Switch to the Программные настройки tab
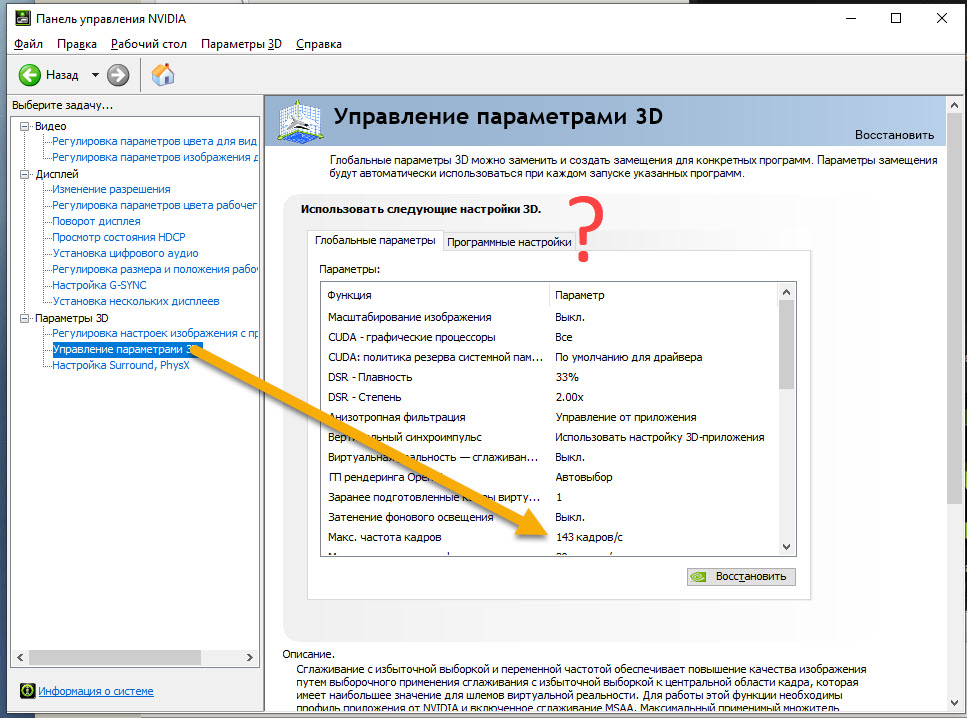This screenshot has height=718, width=967. click(509, 242)
